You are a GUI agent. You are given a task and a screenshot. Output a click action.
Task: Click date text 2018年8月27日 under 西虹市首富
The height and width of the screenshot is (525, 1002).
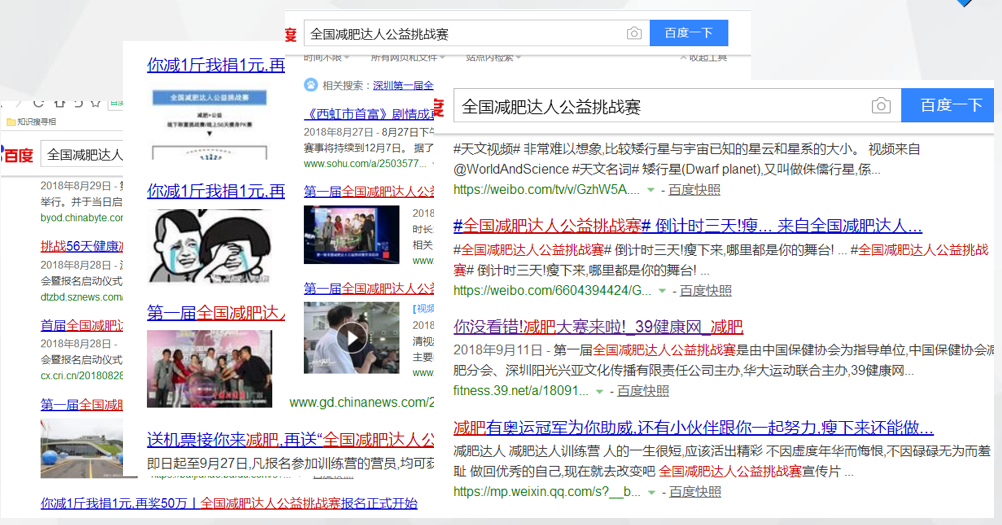[x=338, y=132]
